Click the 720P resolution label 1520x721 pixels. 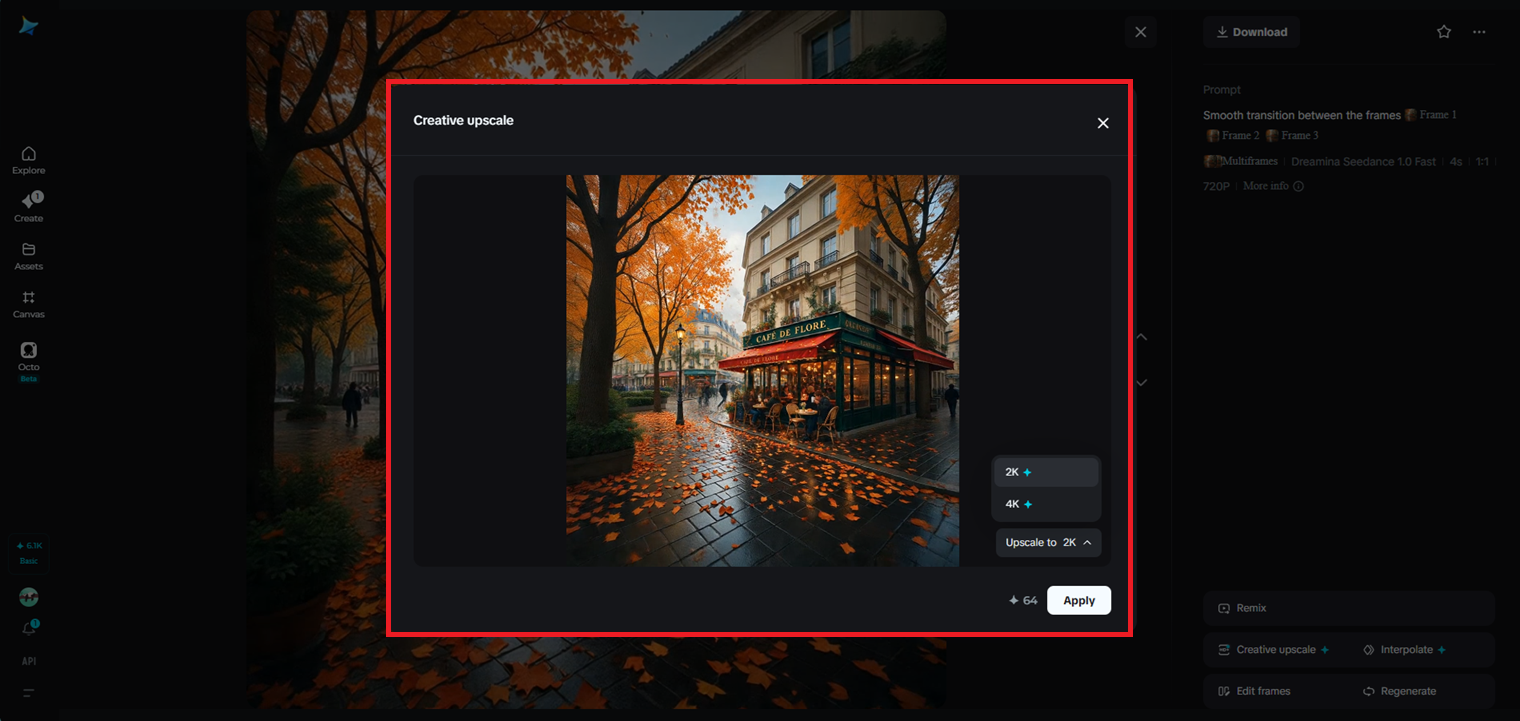pos(1216,186)
